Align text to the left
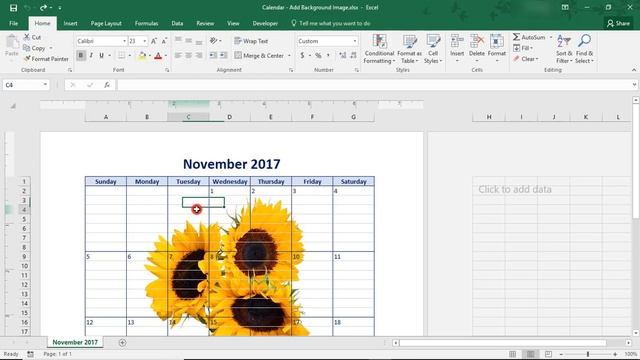The image size is (640, 360). point(178,55)
